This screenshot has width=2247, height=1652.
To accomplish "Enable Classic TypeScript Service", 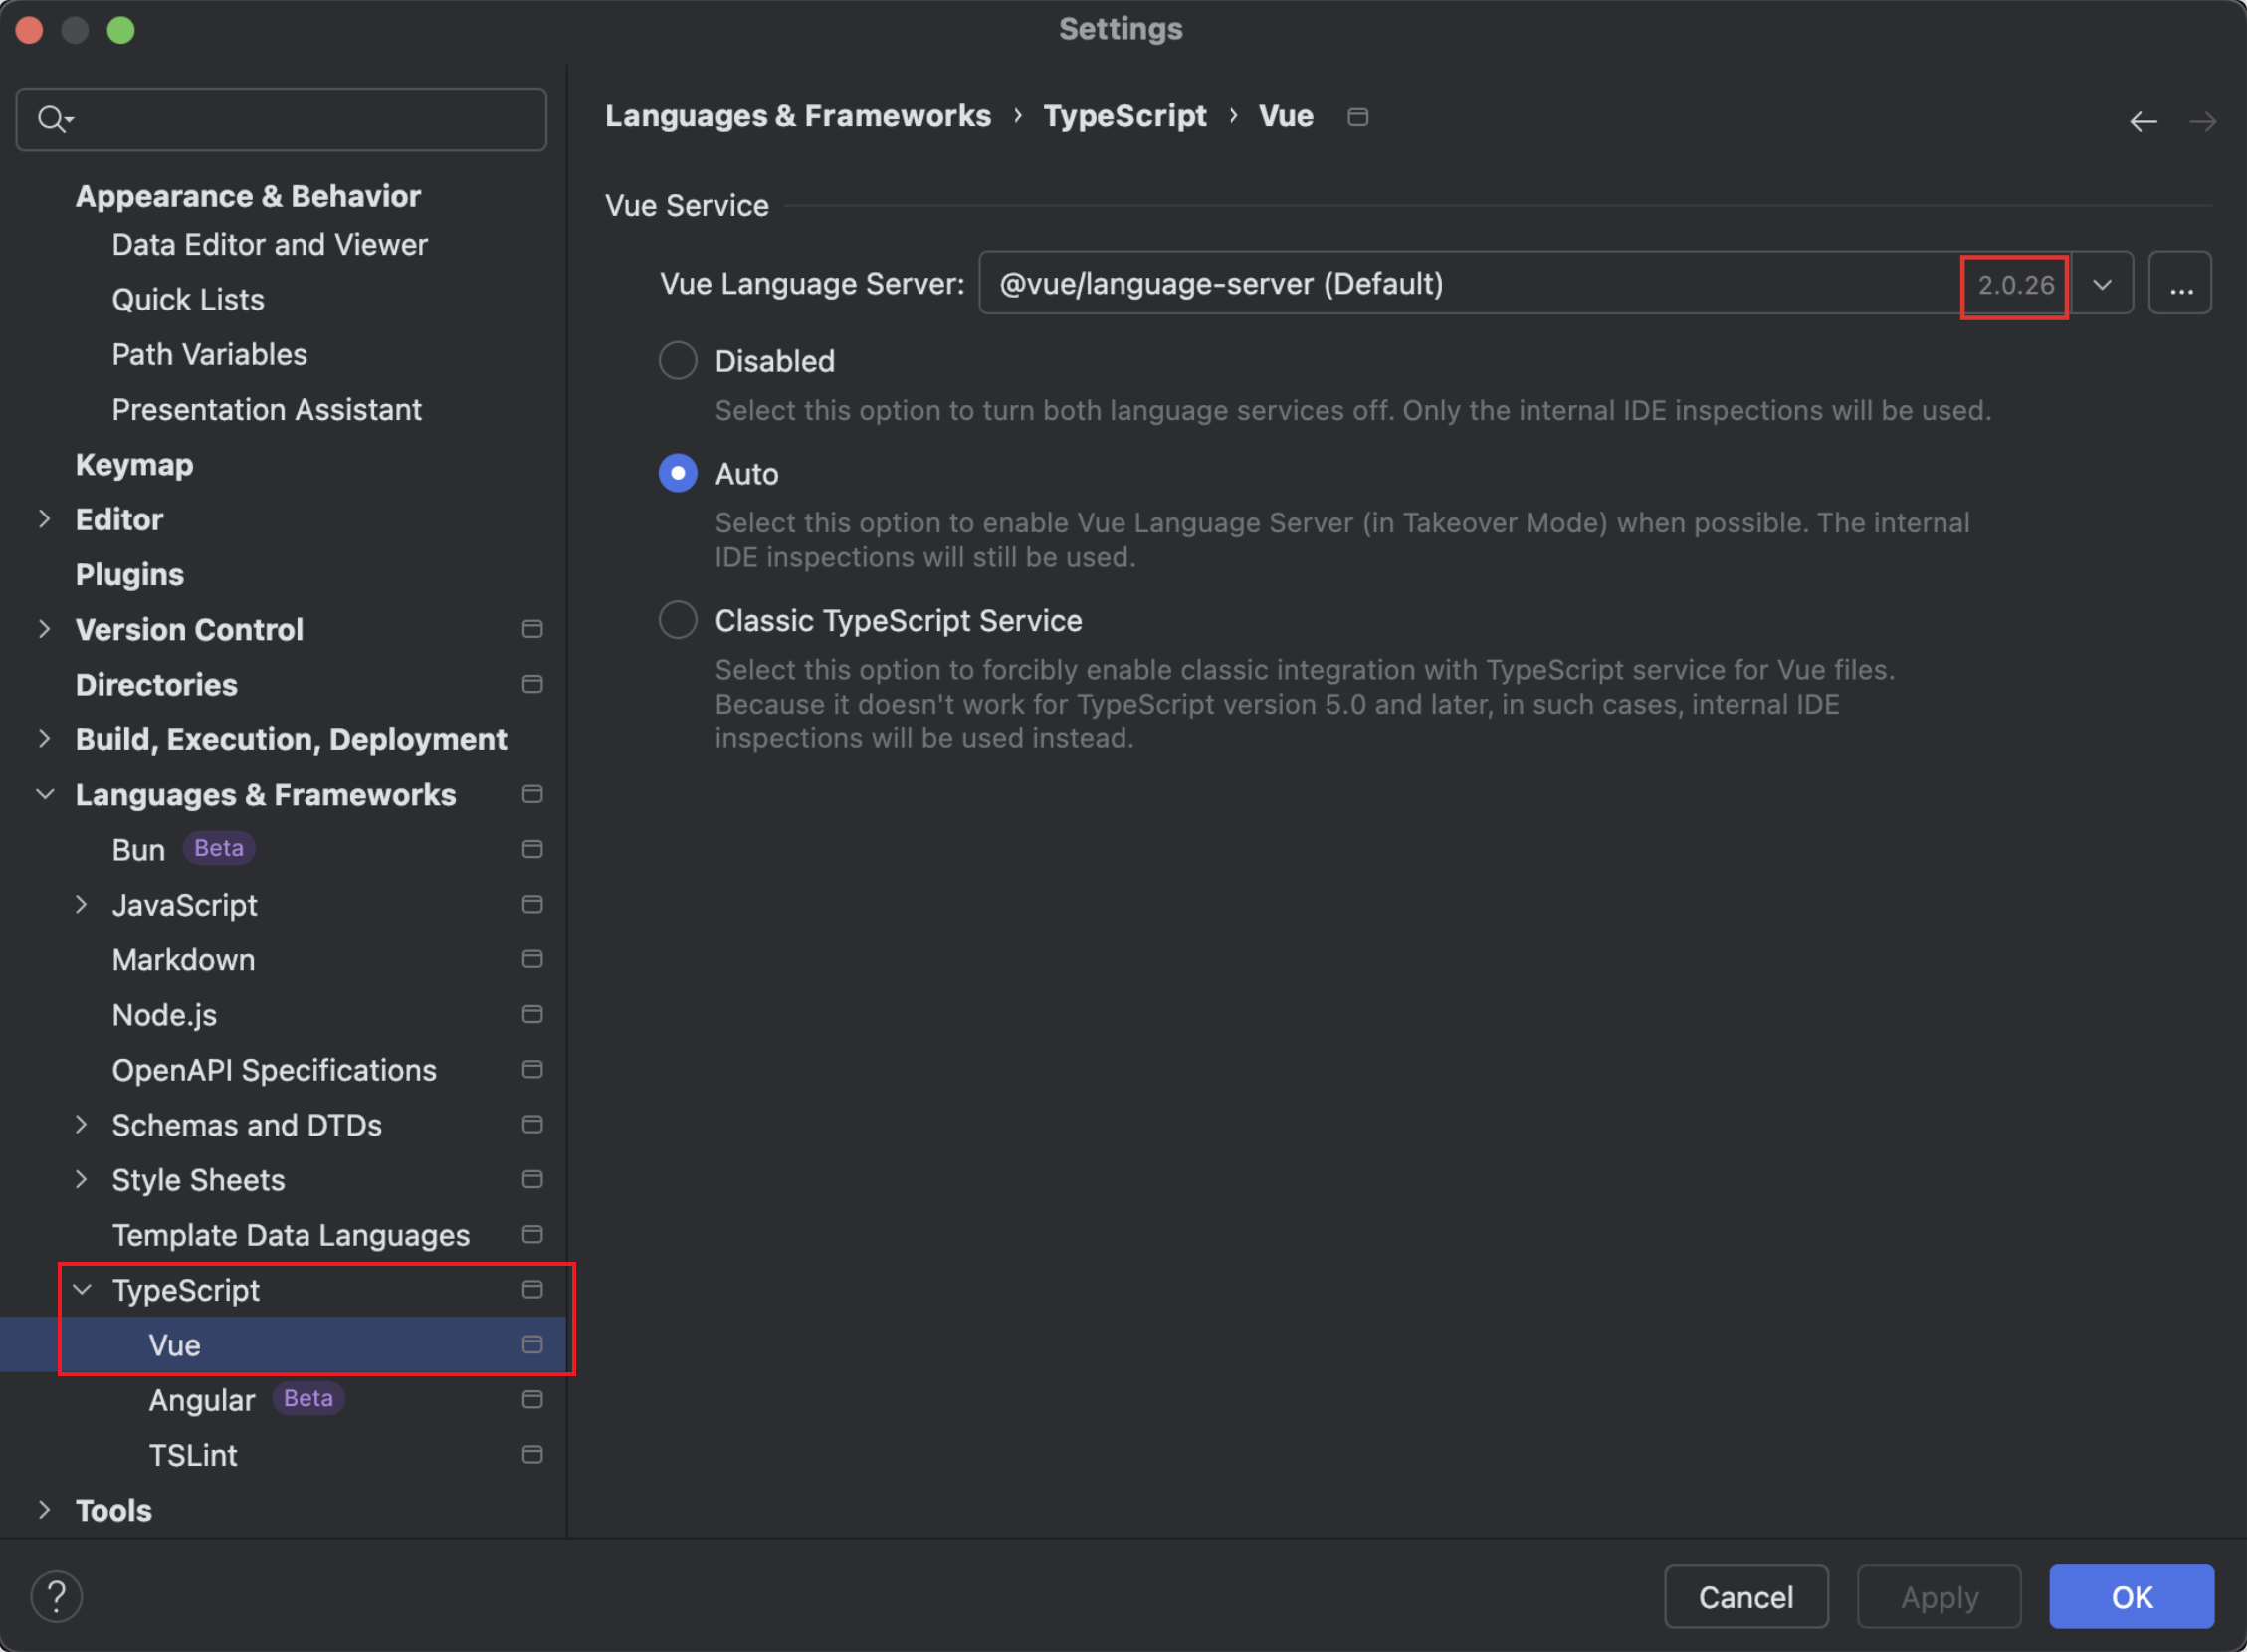I will tap(678, 619).
